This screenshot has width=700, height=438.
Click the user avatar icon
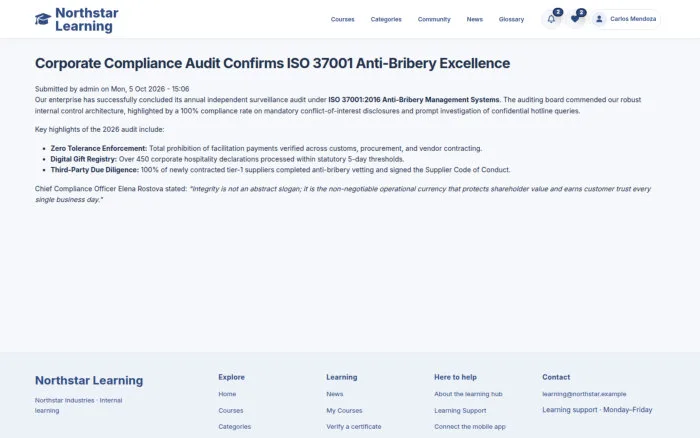(599, 19)
